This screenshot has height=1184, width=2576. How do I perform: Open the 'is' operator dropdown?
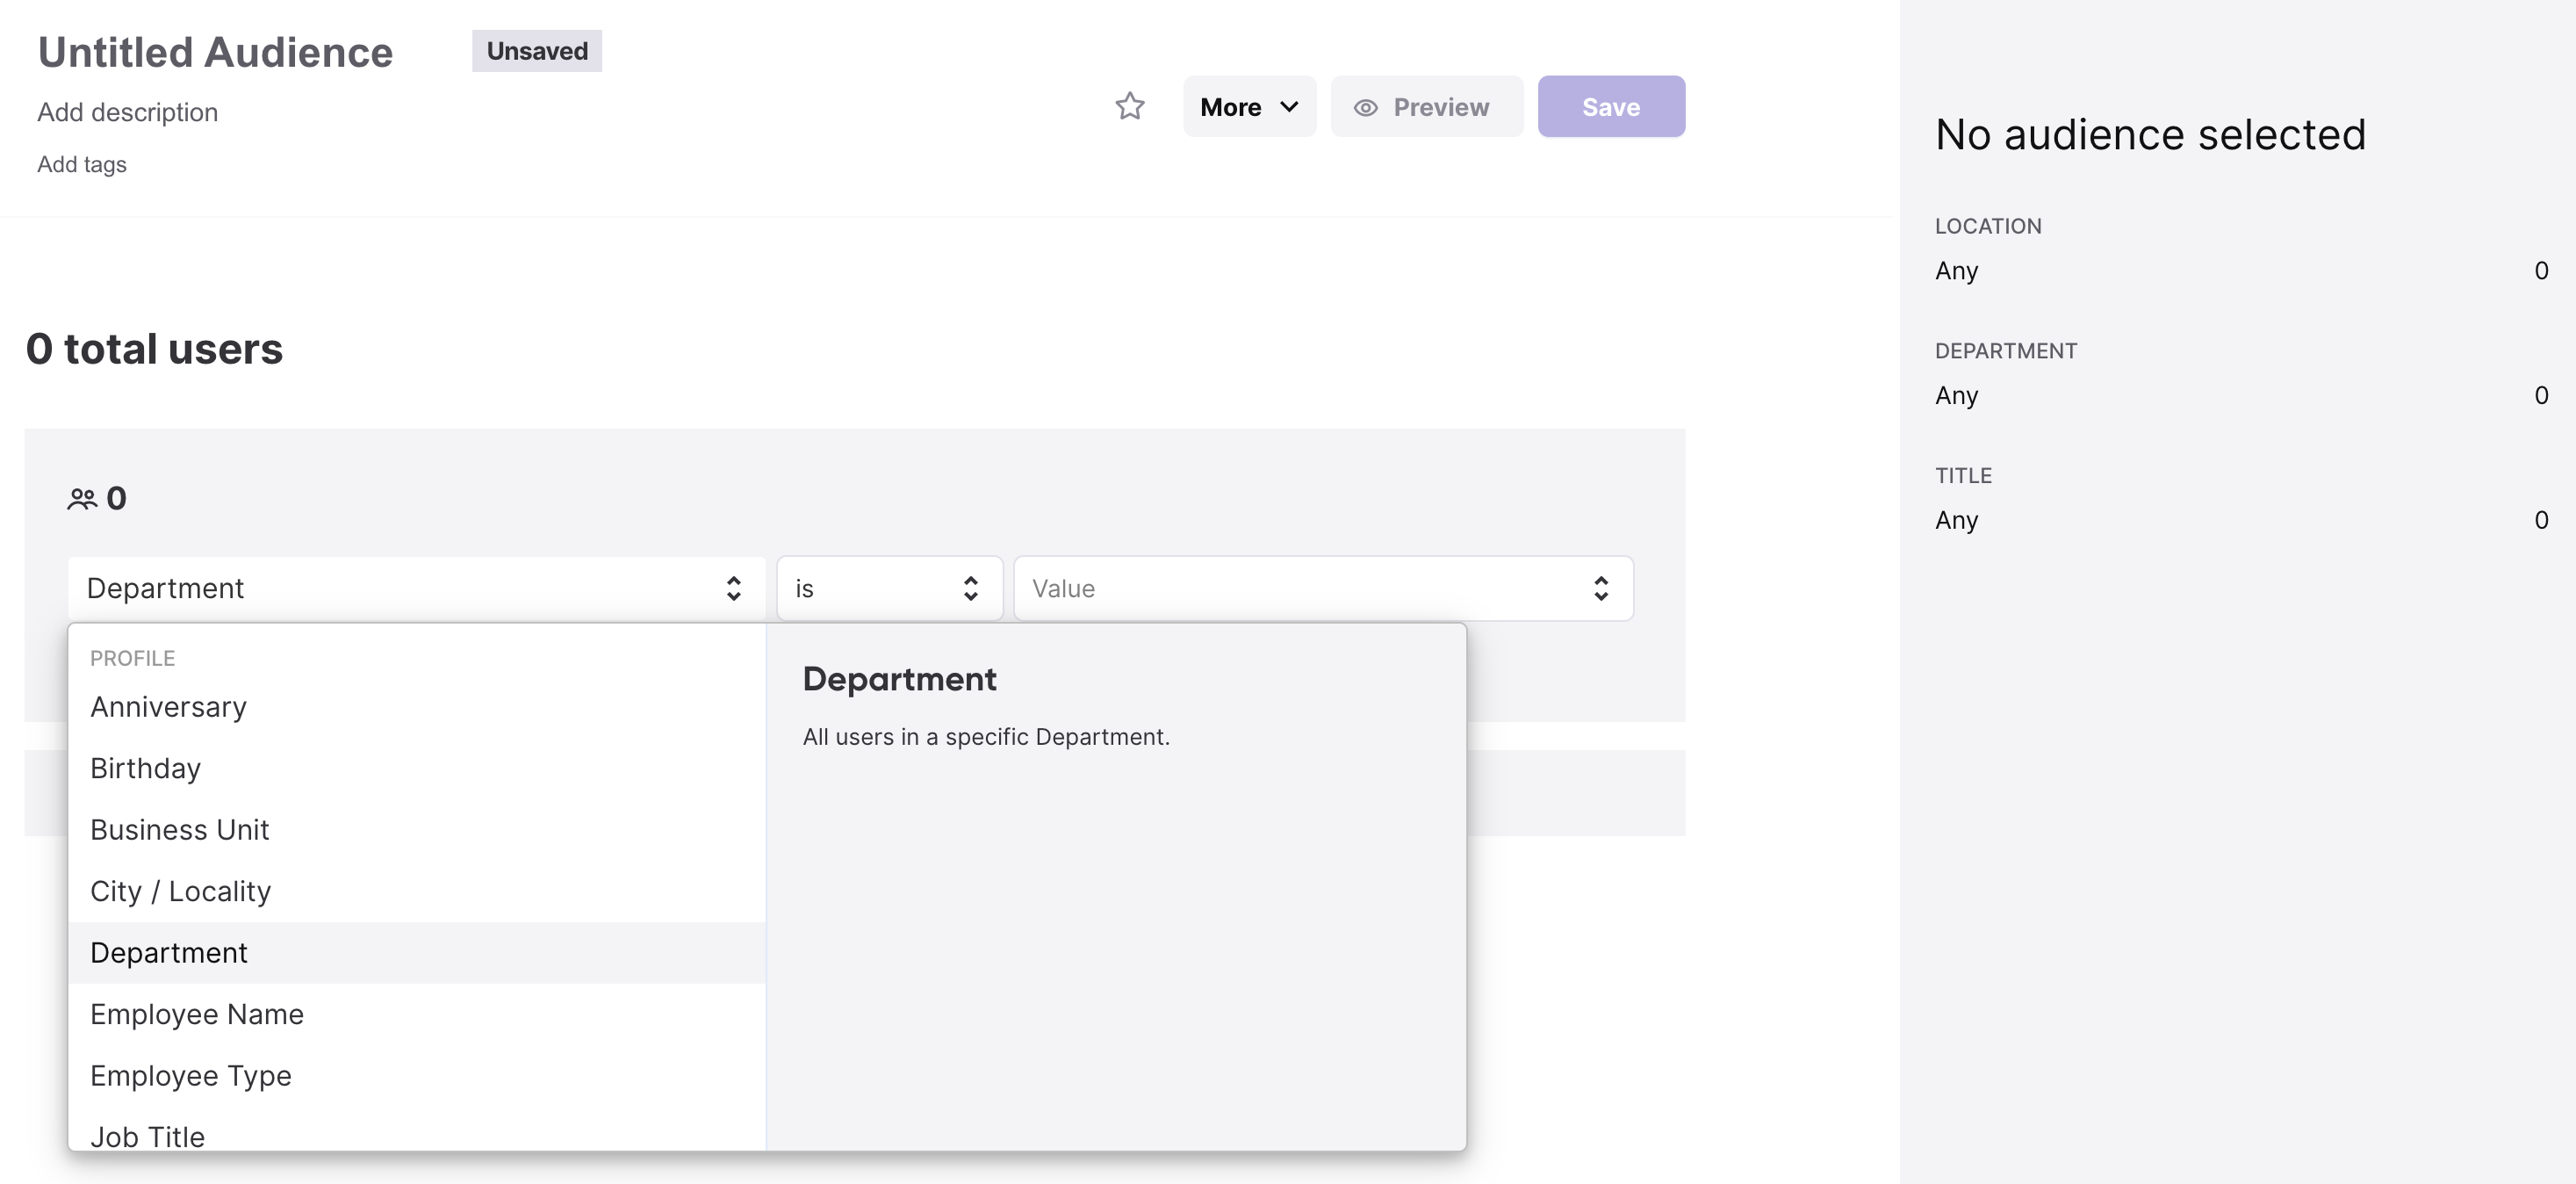click(889, 588)
